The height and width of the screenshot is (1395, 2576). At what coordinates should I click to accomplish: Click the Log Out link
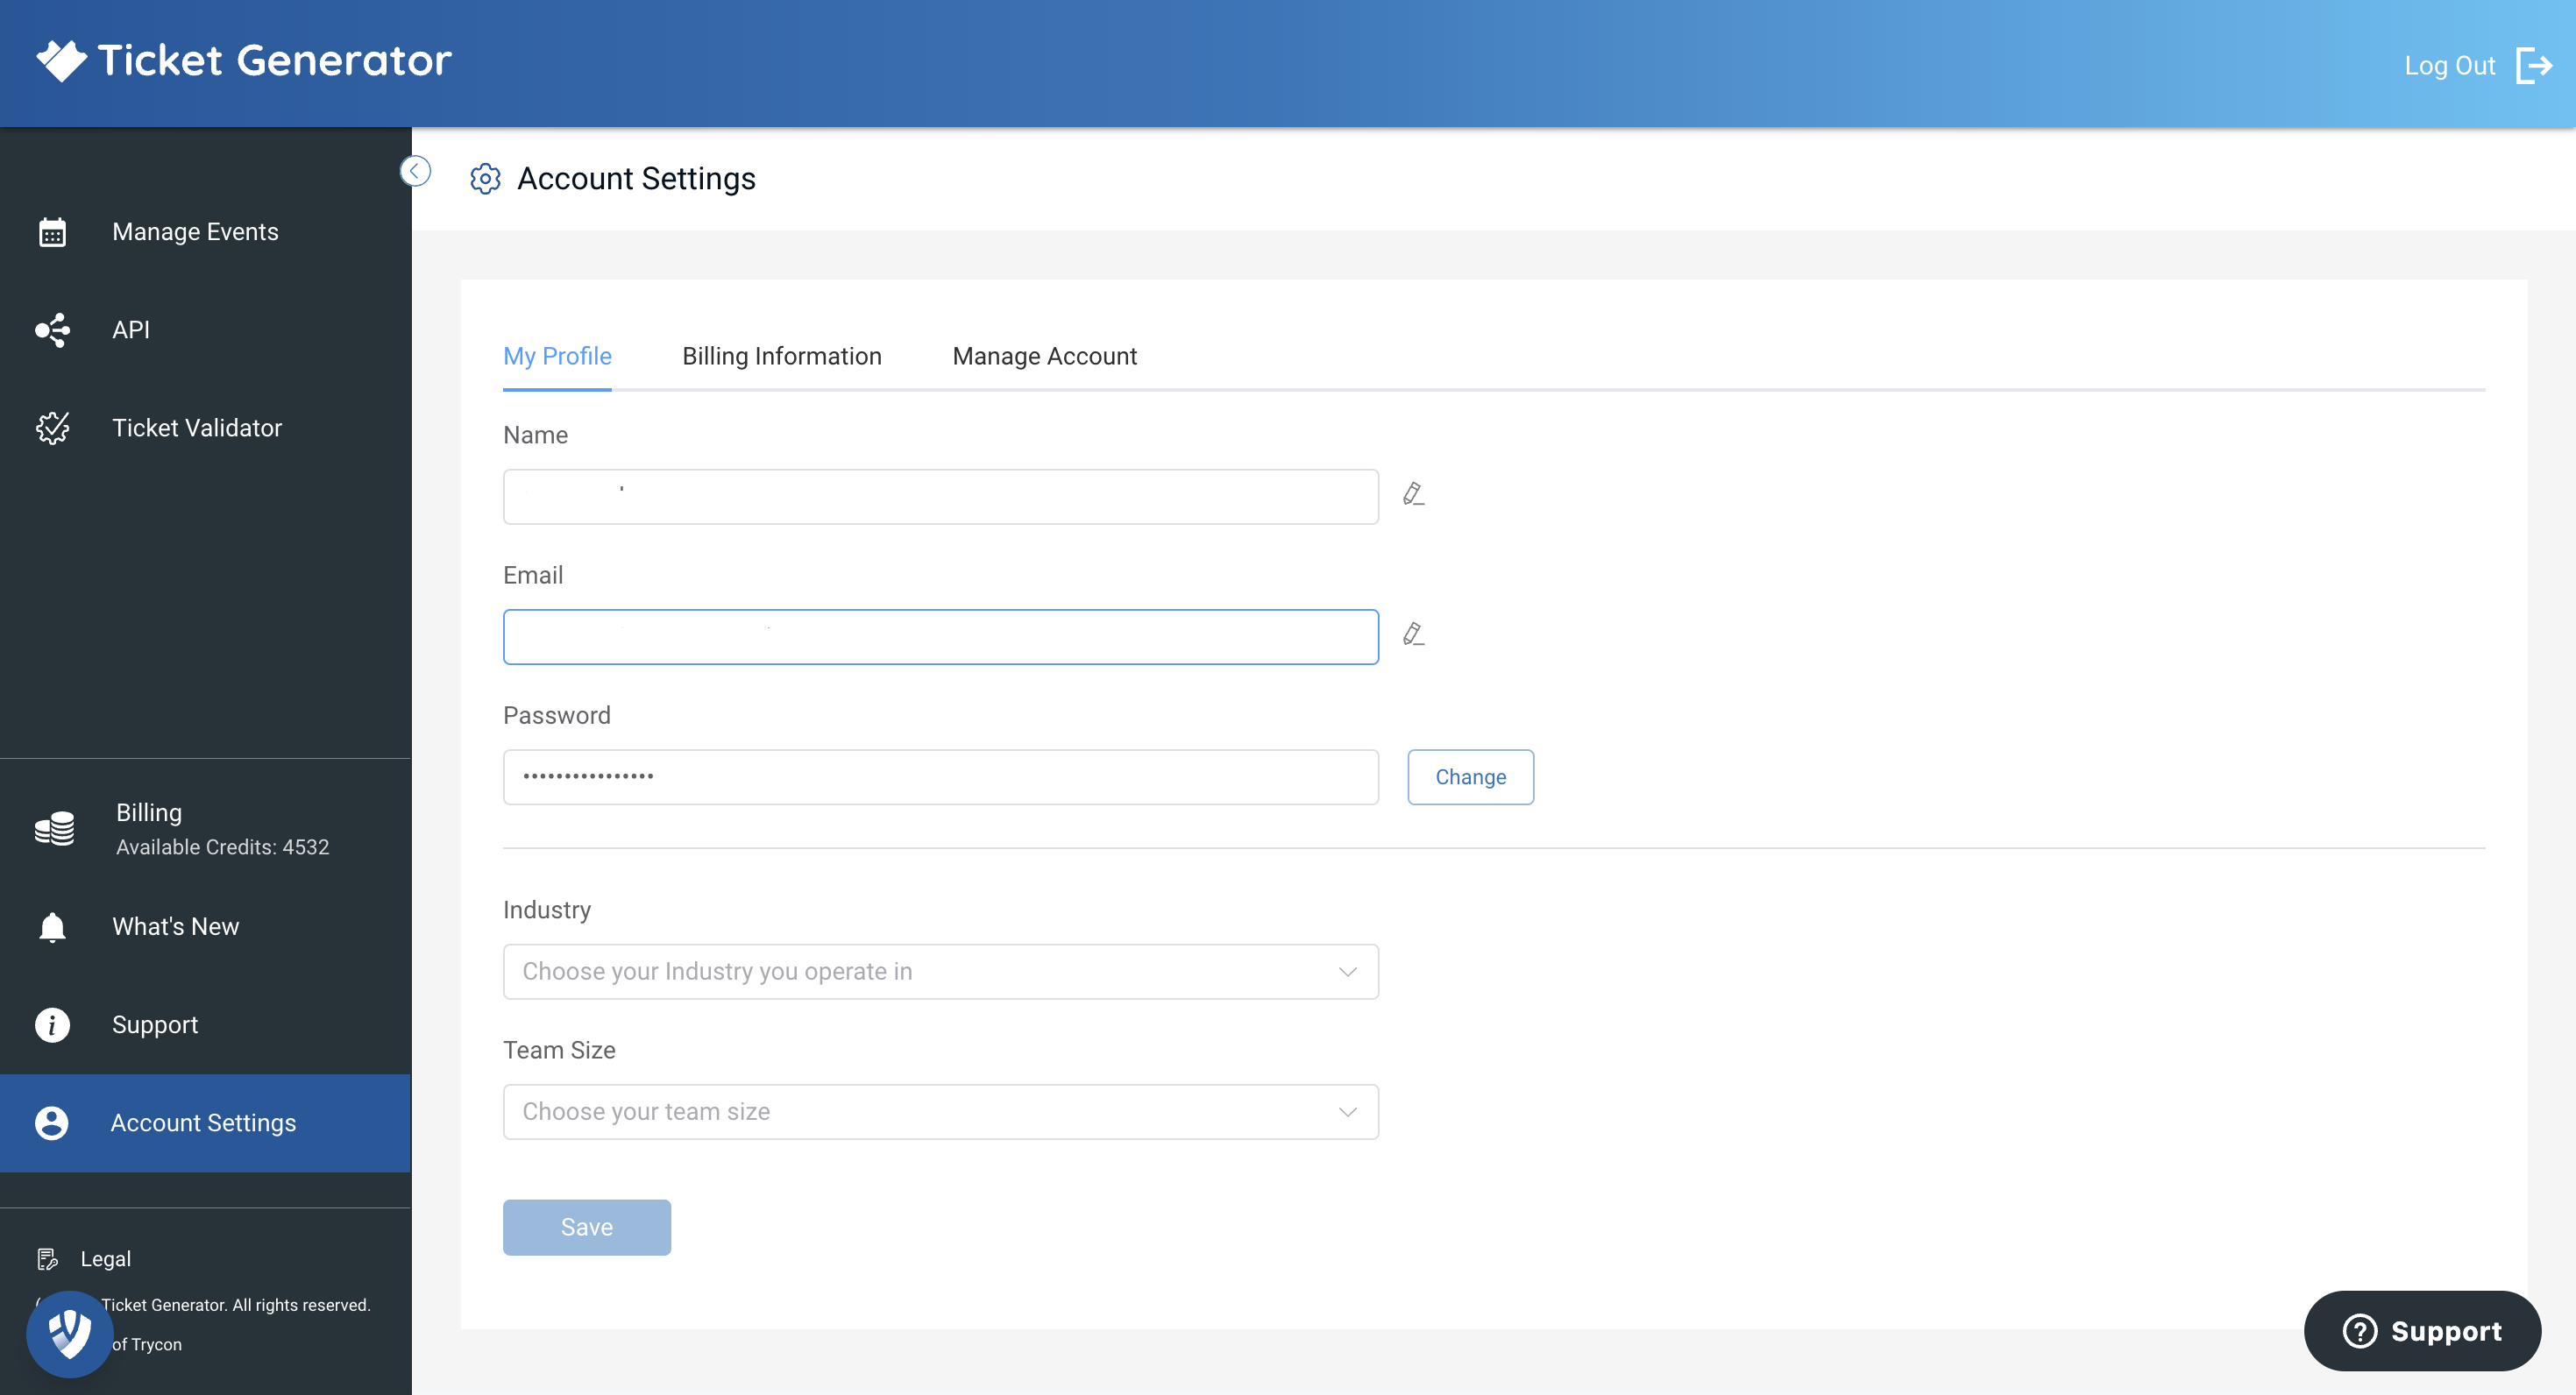2449,66
